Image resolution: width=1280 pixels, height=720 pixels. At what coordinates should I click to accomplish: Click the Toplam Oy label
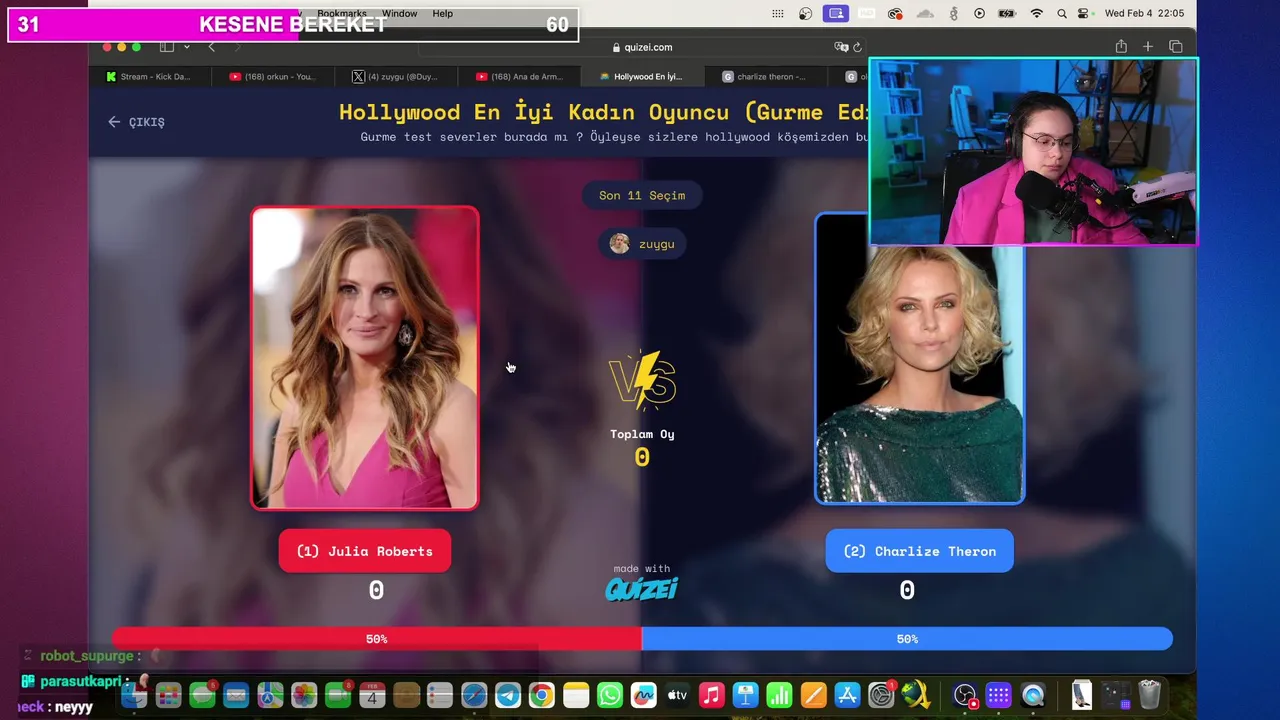click(x=642, y=434)
